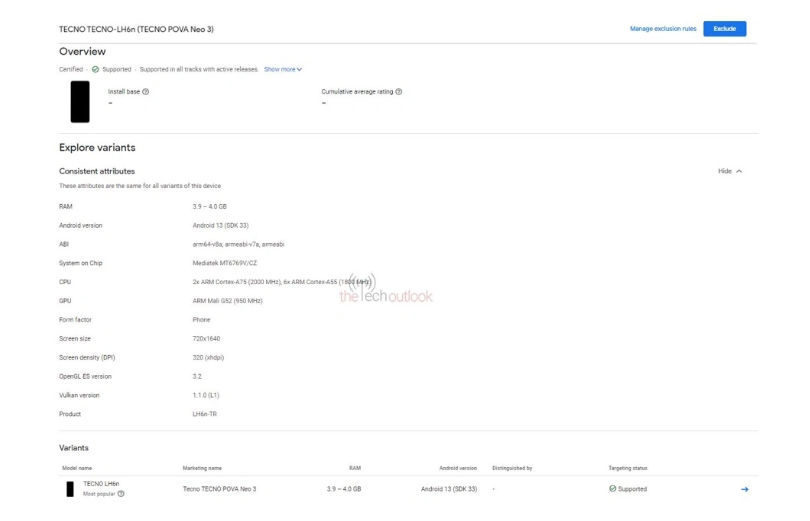810x521 pixels.
Task: Click Cumulative average rating help icon
Action: 398,91
